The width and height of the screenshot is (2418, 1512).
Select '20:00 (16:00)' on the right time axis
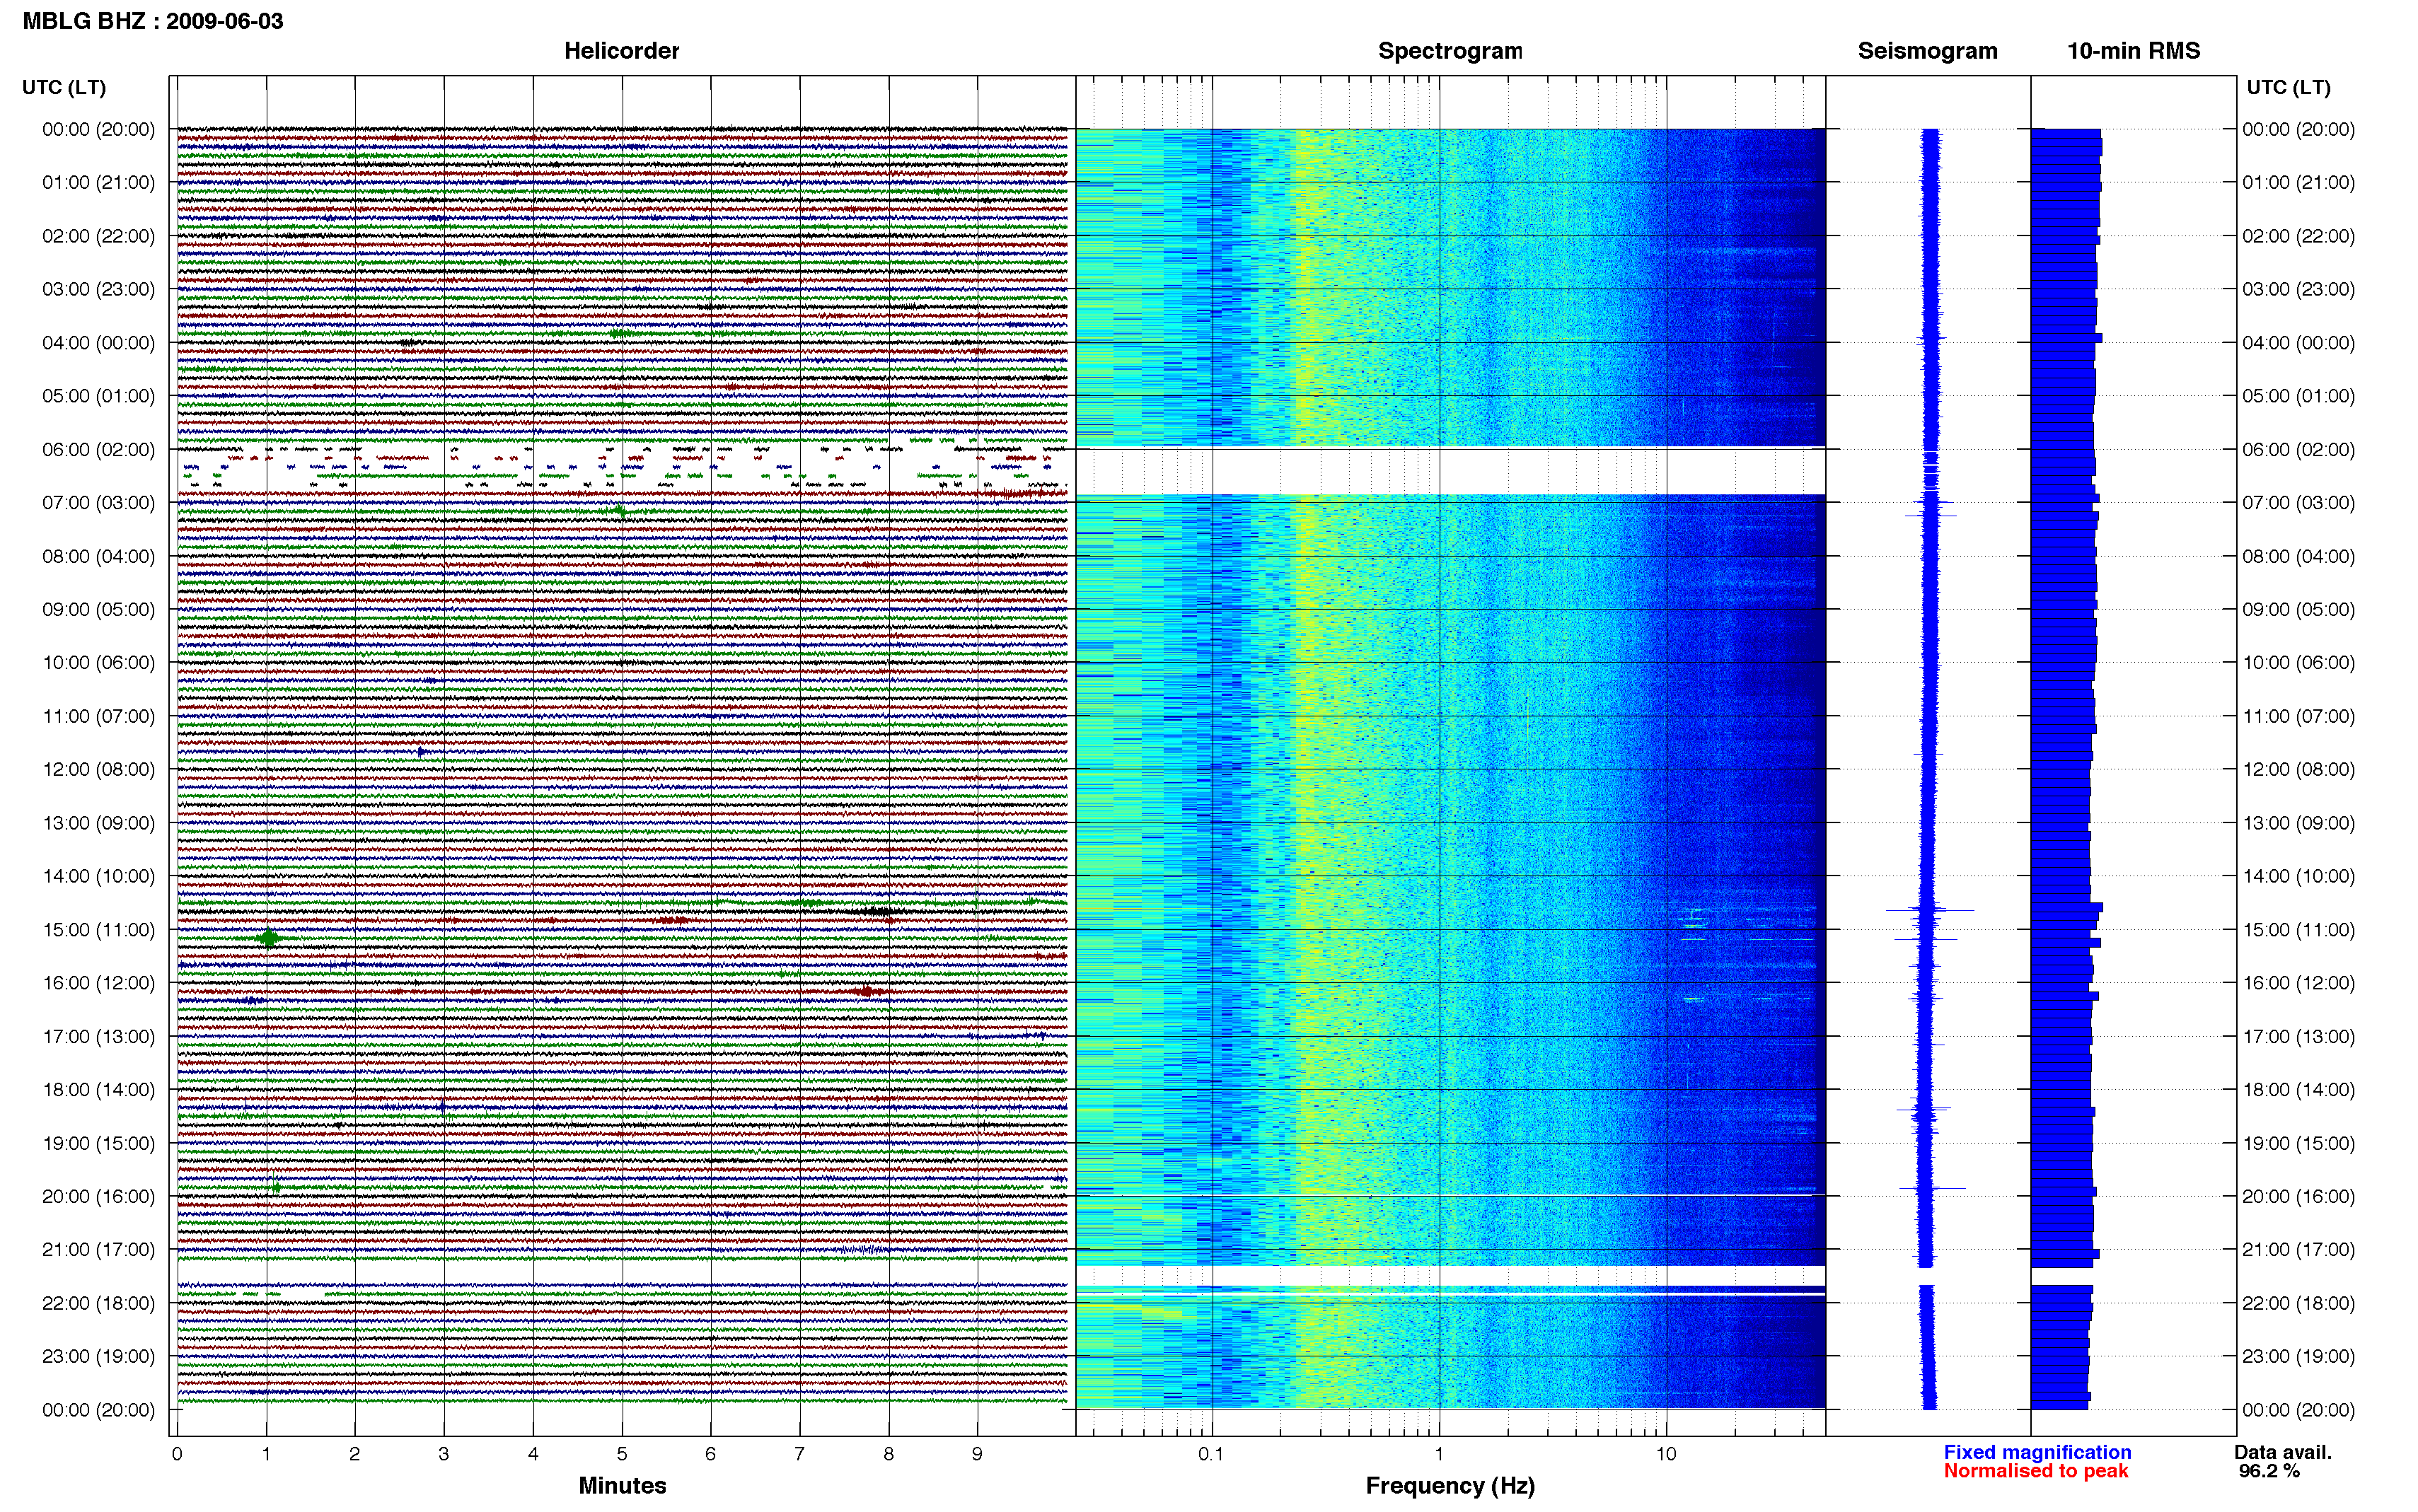pos(2298,1196)
